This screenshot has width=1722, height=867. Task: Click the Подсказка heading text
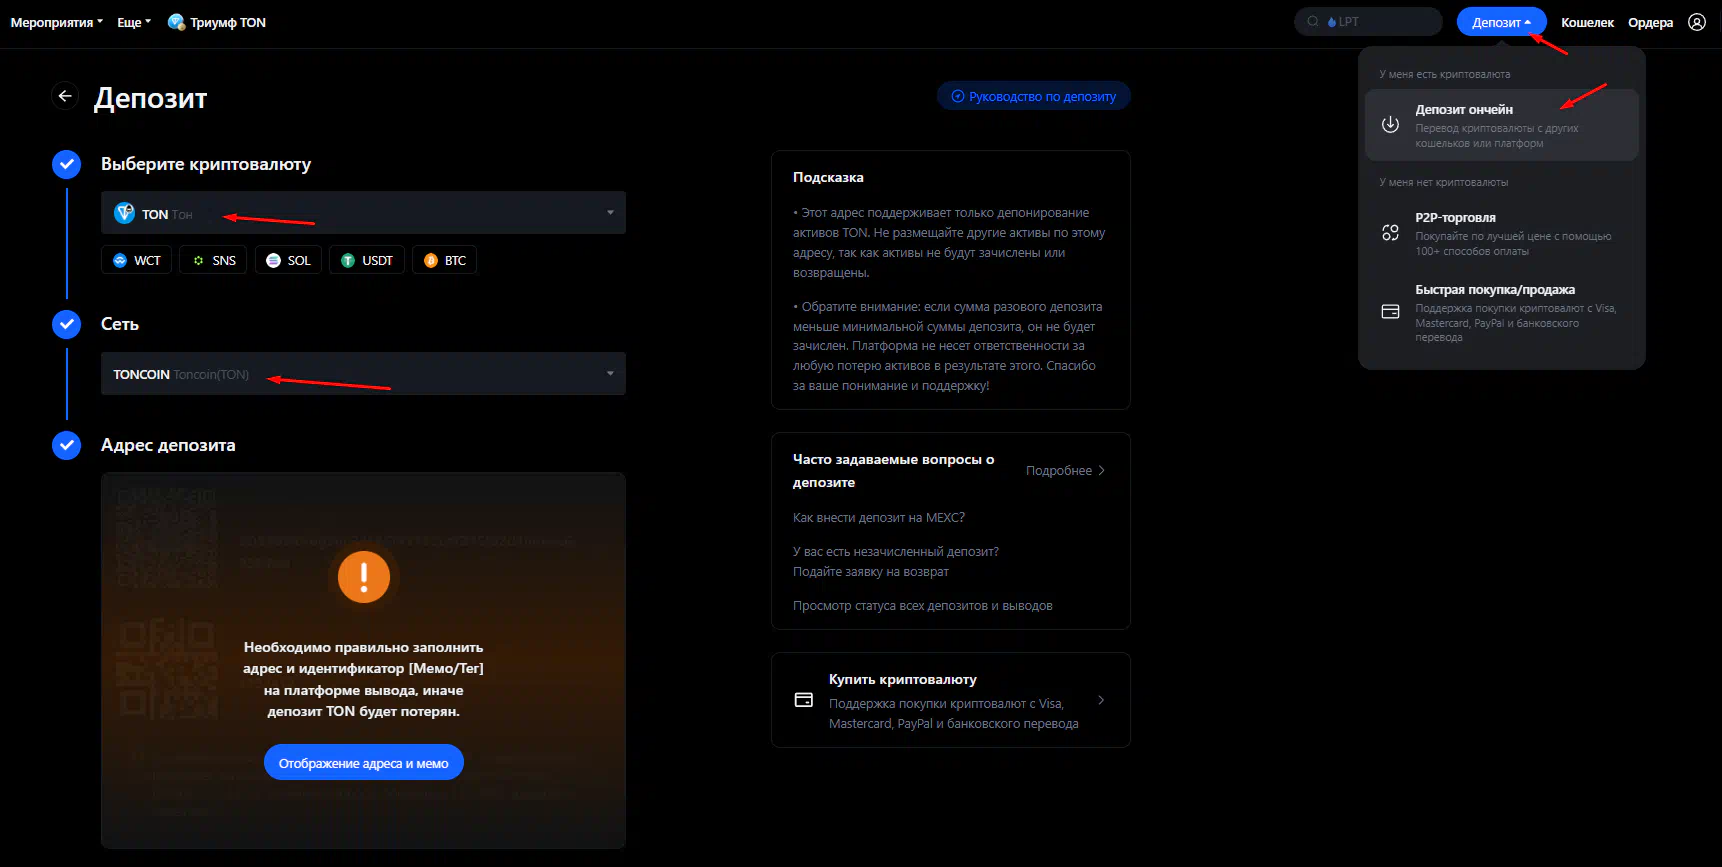[827, 177]
